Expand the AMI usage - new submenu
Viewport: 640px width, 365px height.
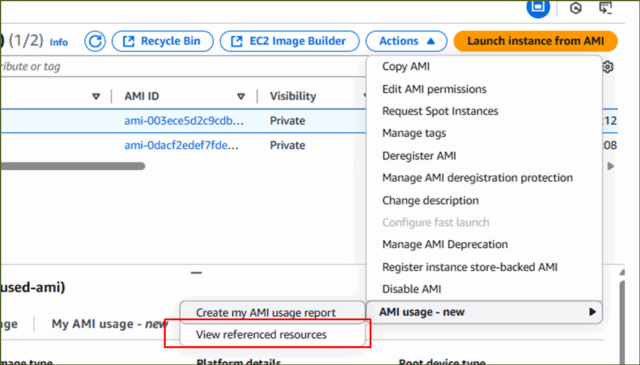[484, 312]
